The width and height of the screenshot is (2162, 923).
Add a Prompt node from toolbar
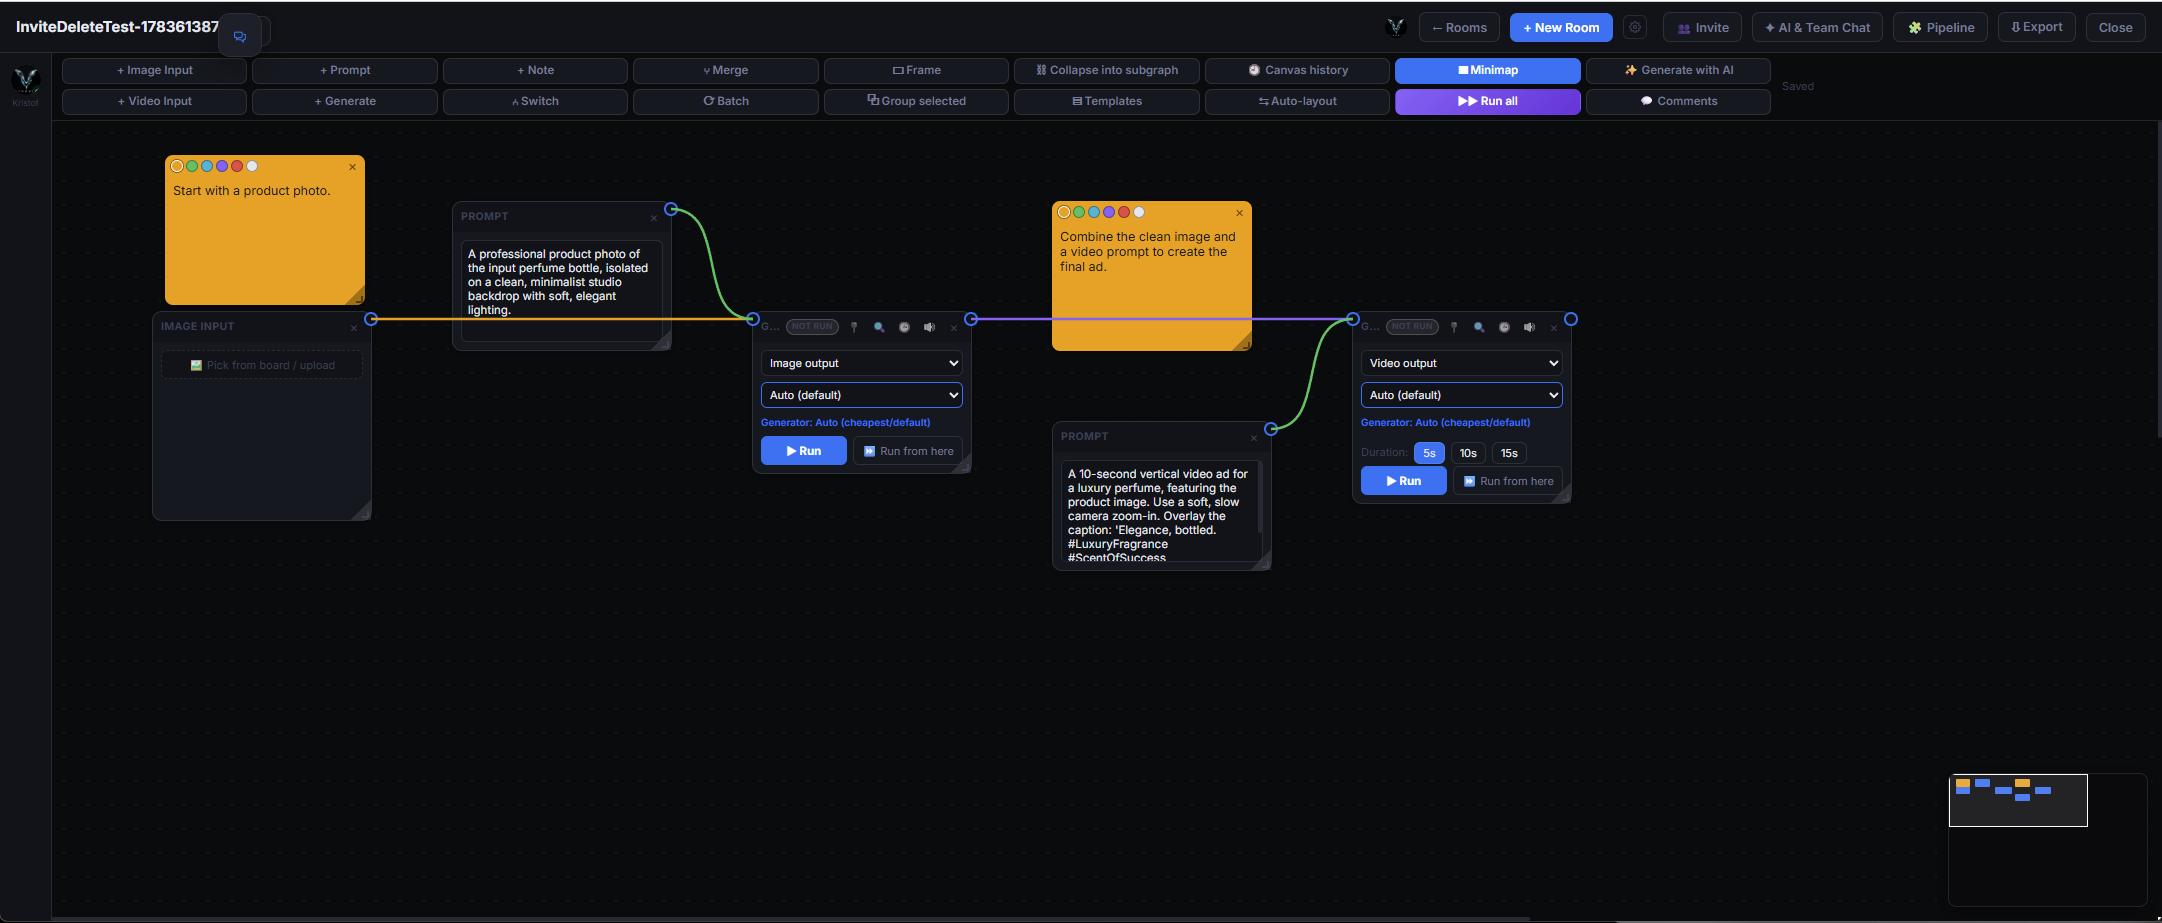click(344, 70)
